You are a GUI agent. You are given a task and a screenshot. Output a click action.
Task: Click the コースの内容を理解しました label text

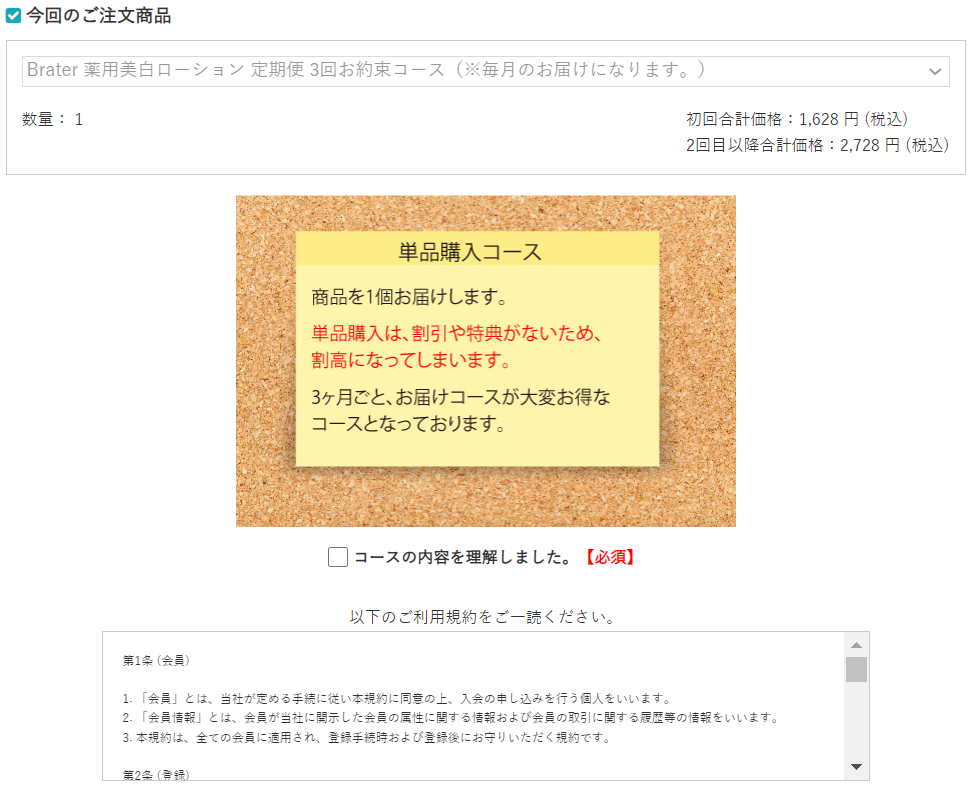(x=462, y=557)
